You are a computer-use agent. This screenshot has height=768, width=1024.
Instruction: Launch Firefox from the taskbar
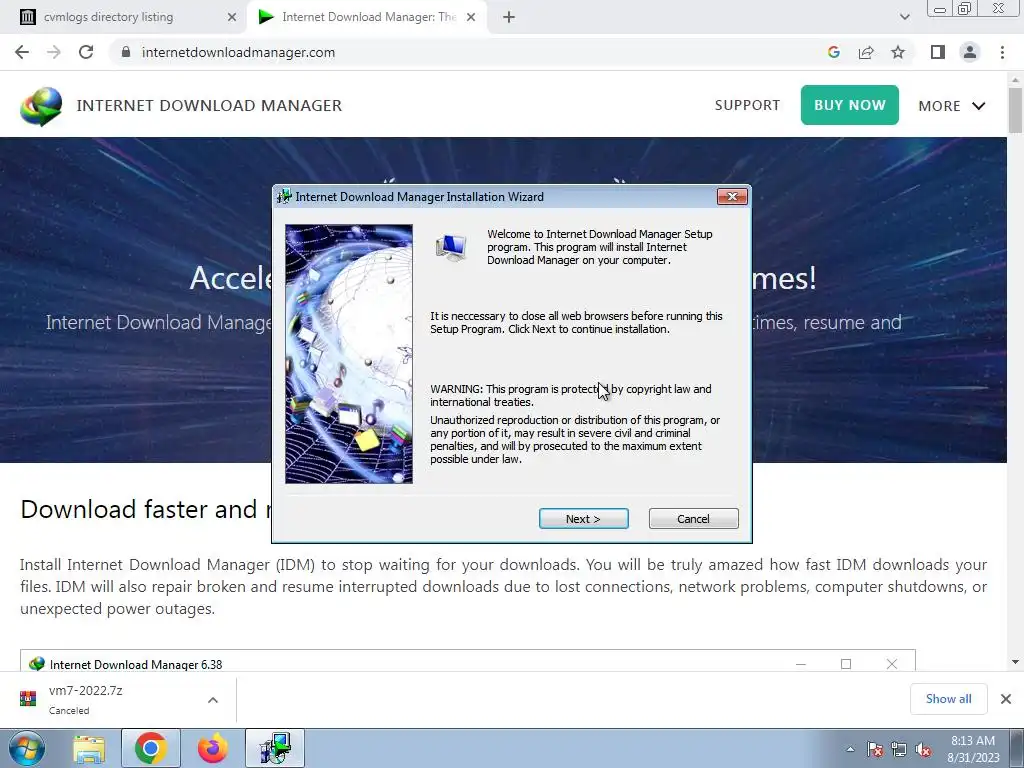point(212,748)
